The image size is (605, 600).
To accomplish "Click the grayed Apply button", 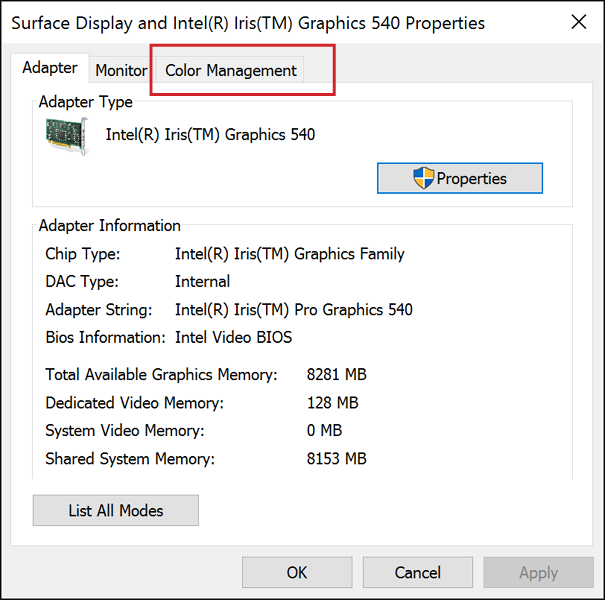I will tap(538, 572).
